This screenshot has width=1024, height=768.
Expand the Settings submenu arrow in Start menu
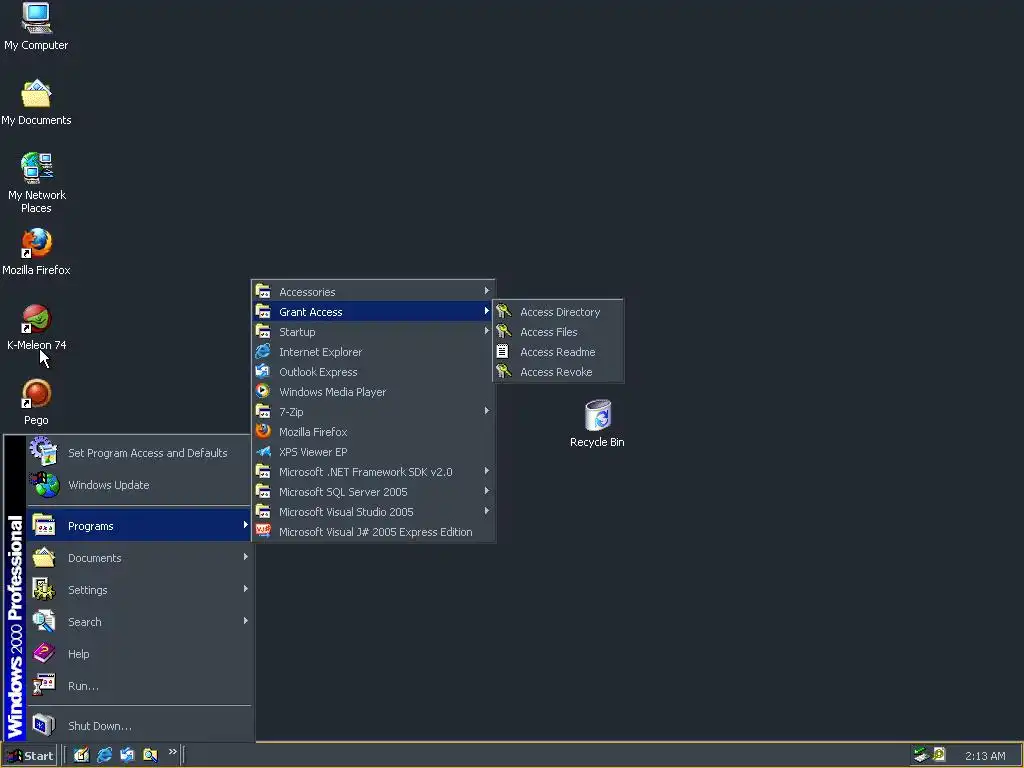pyautogui.click(x=246, y=589)
